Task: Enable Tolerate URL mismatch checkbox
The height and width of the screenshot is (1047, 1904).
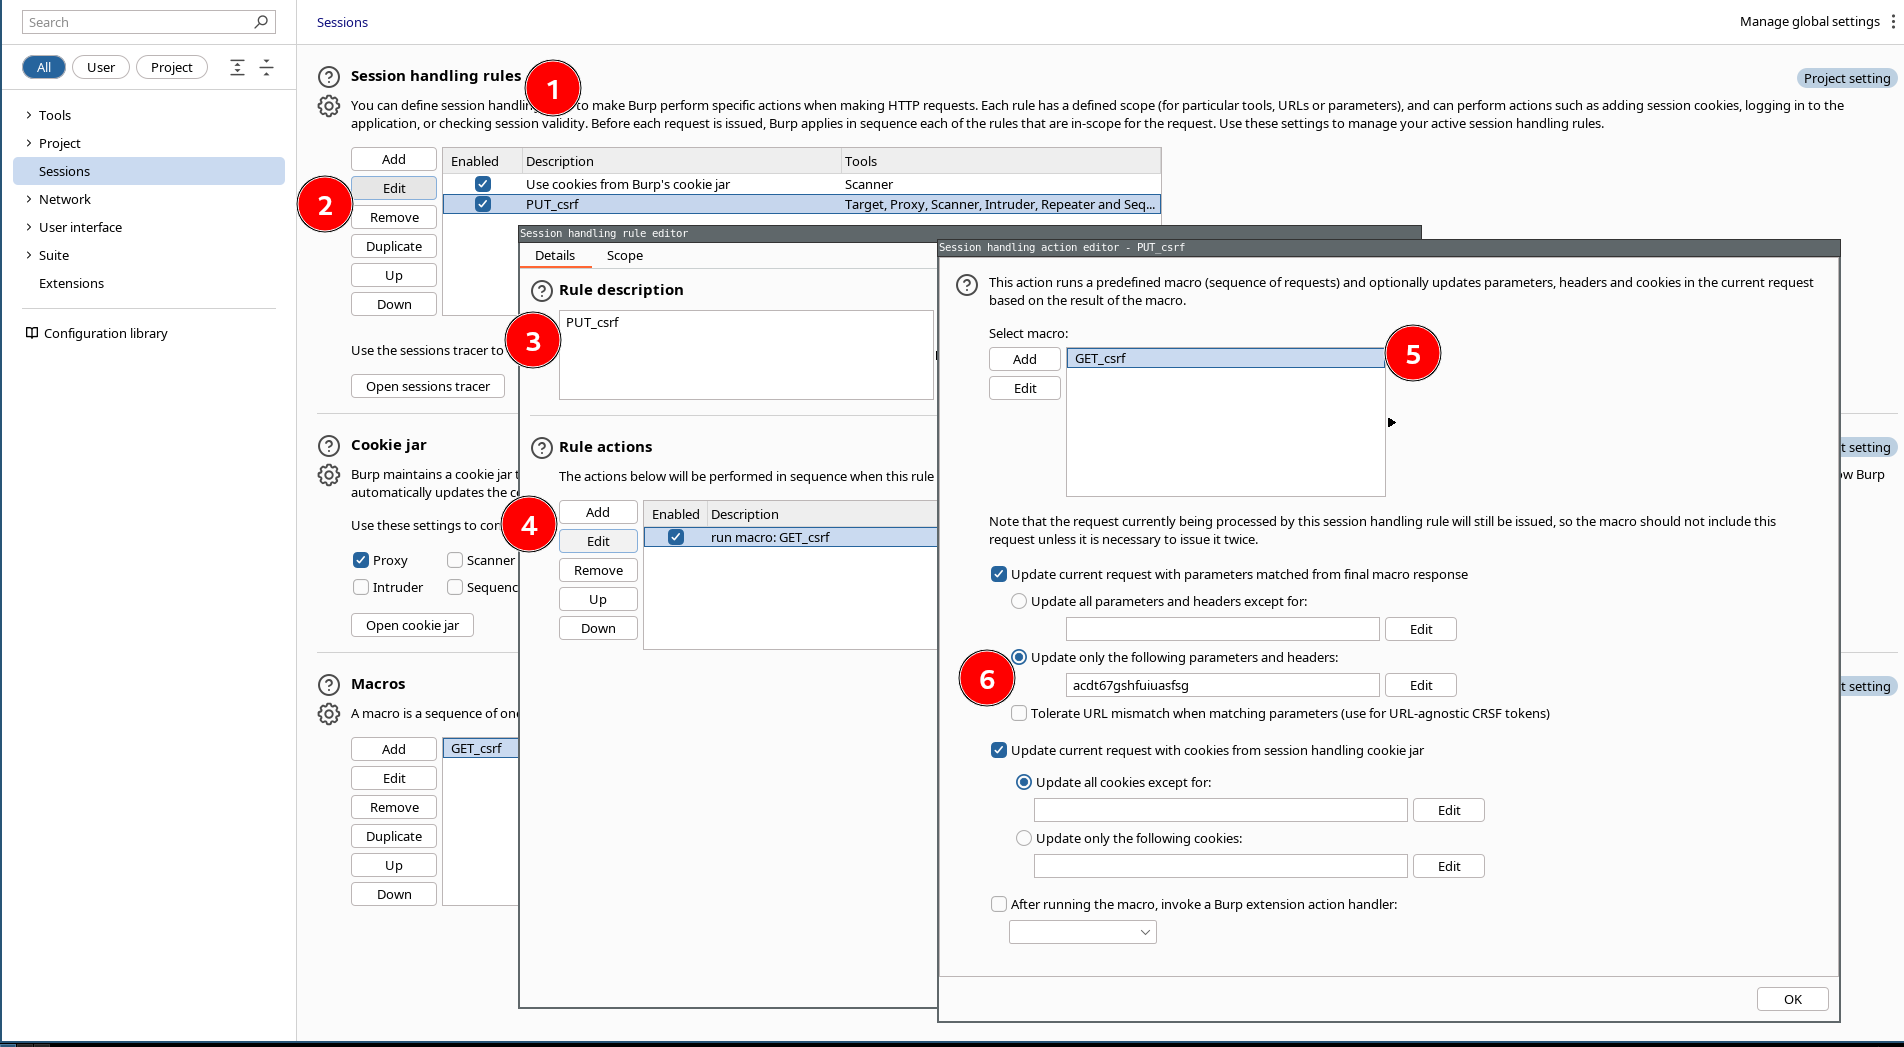Action: click(1019, 713)
